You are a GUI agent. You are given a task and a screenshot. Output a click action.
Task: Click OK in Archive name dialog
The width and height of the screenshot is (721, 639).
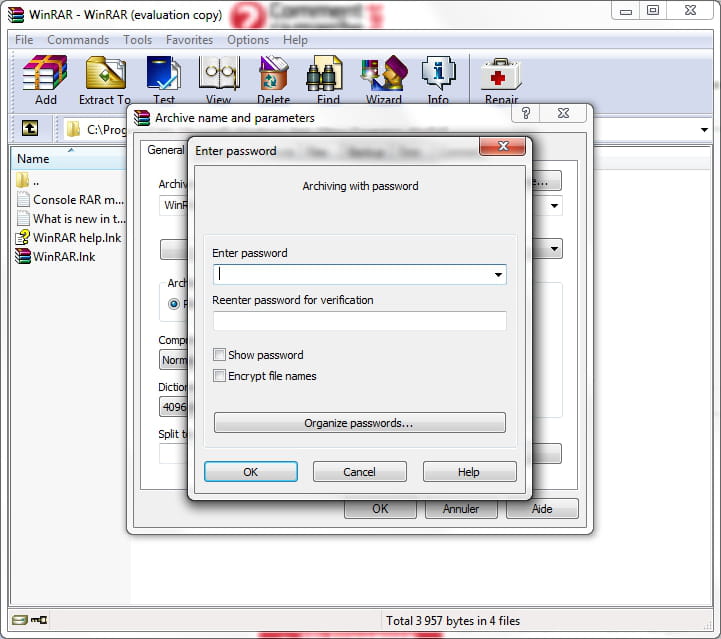(380, 508)
